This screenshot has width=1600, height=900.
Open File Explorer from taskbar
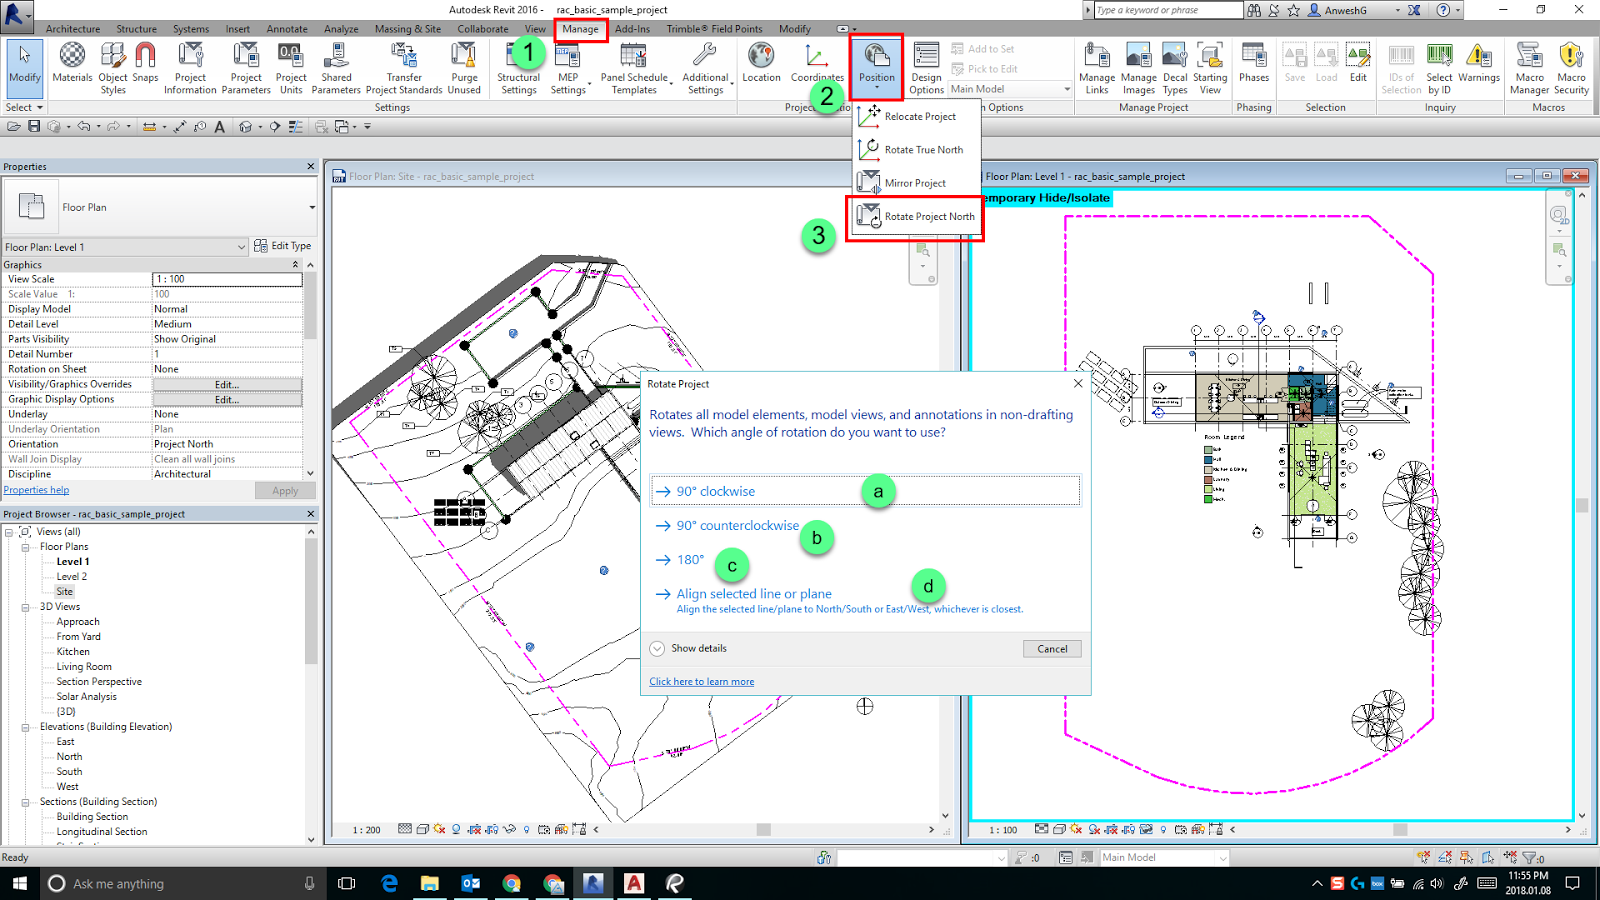429,883
